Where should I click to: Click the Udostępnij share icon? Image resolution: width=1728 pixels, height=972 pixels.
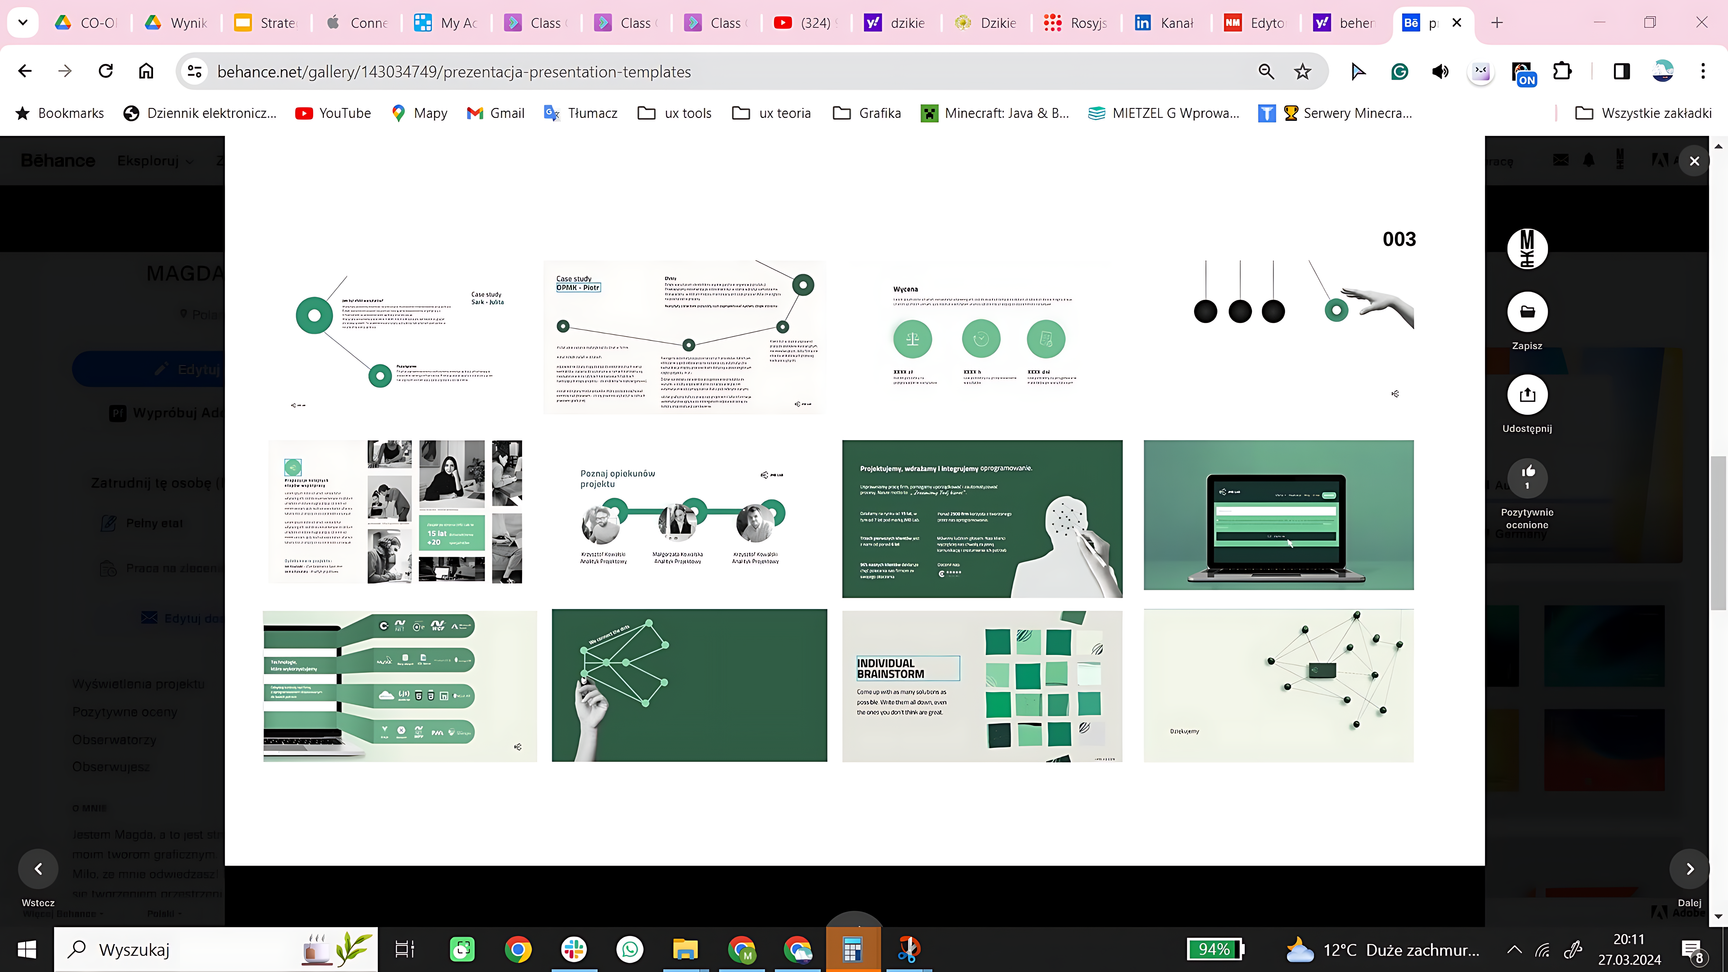coord(1527,395)
